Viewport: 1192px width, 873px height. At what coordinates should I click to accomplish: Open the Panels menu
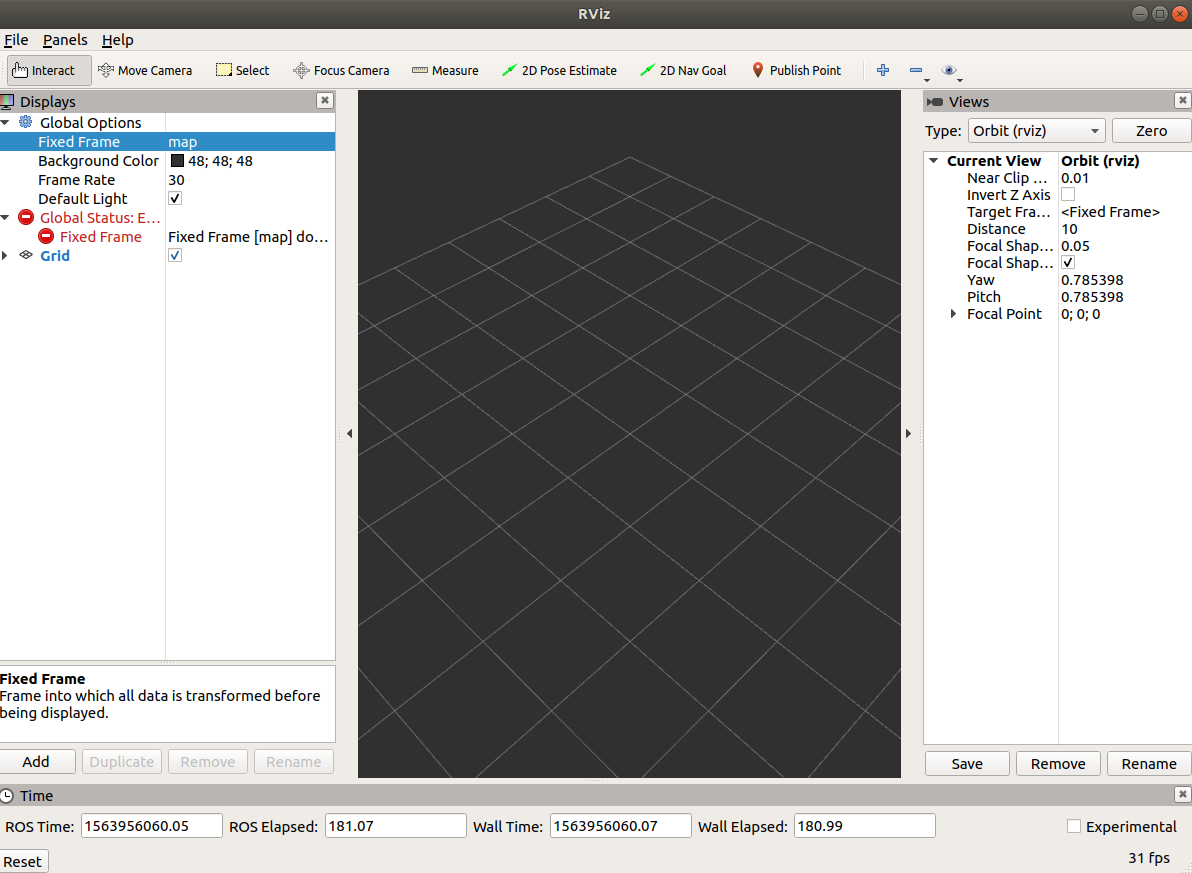coord(64,40)
